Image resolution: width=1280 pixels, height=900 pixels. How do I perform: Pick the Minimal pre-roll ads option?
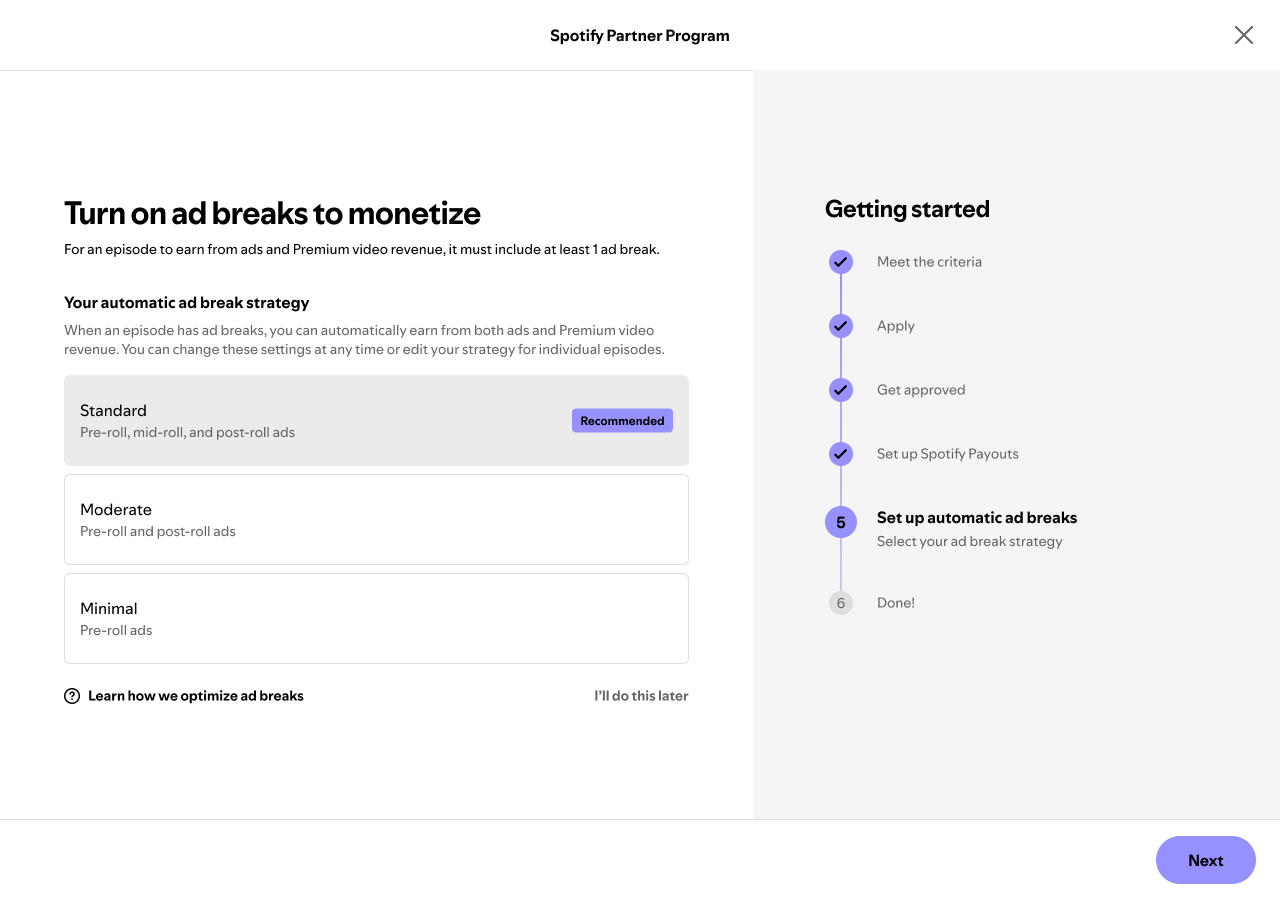(376, 618)
